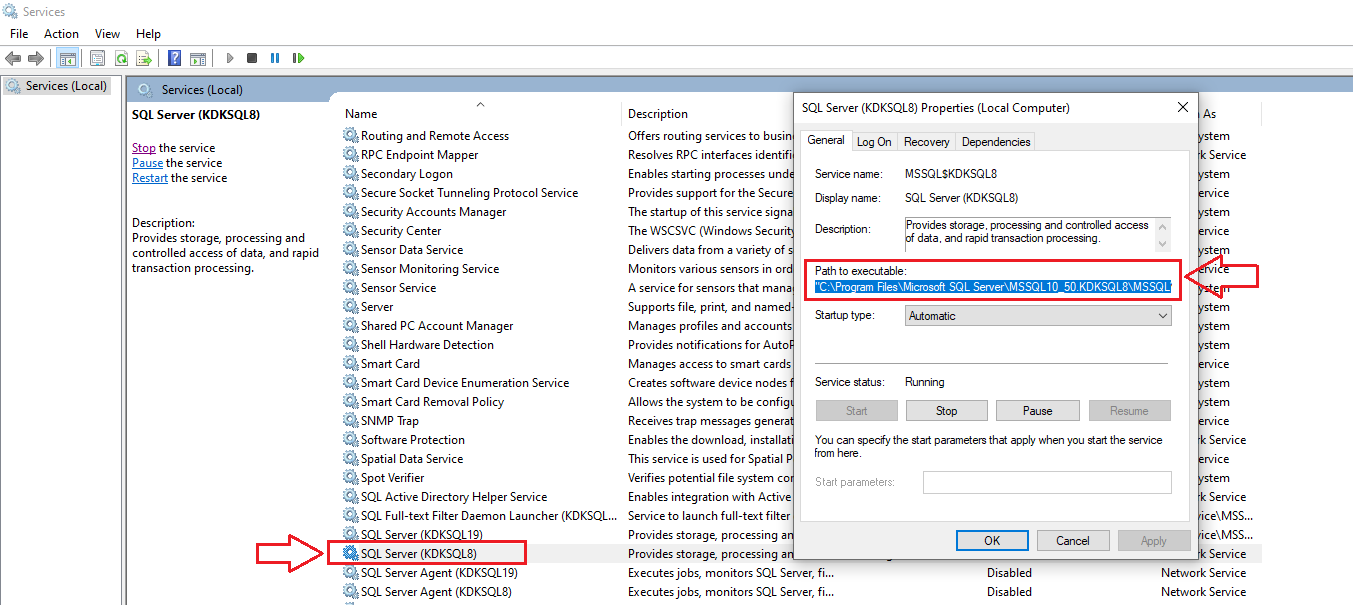The width and height of the screenshot is (1353, 605).
Task: Click the gear icon beside Secondary Logon
Action: [350, 173]
